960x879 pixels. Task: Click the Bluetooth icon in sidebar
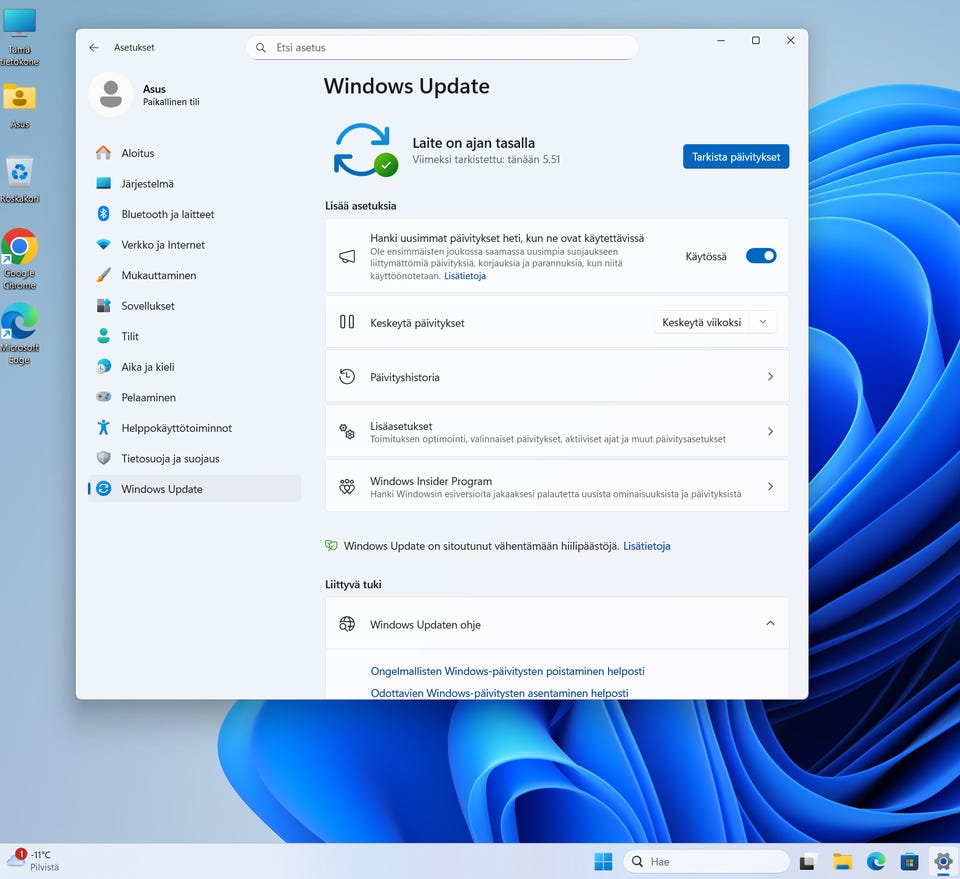[103, 214]
